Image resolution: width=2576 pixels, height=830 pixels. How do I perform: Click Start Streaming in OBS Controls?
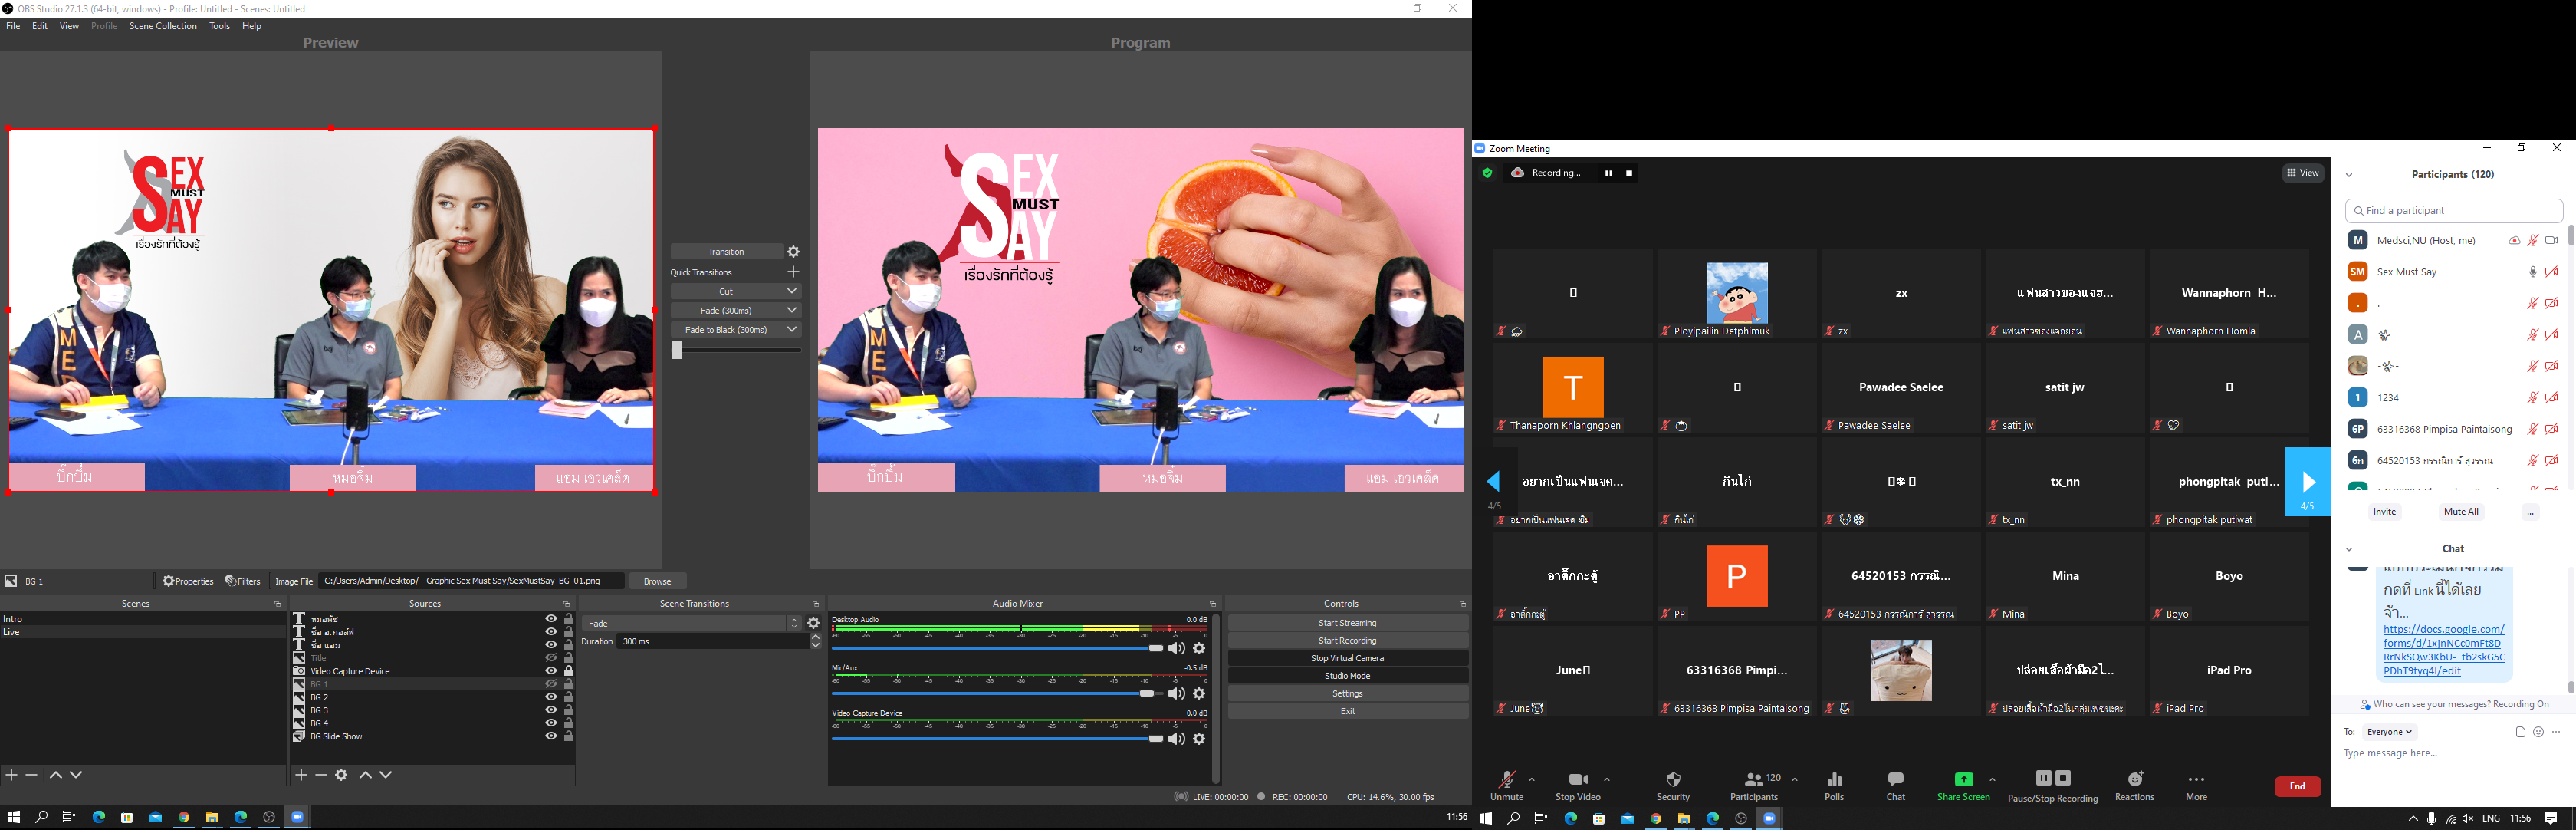[1348, 623]
